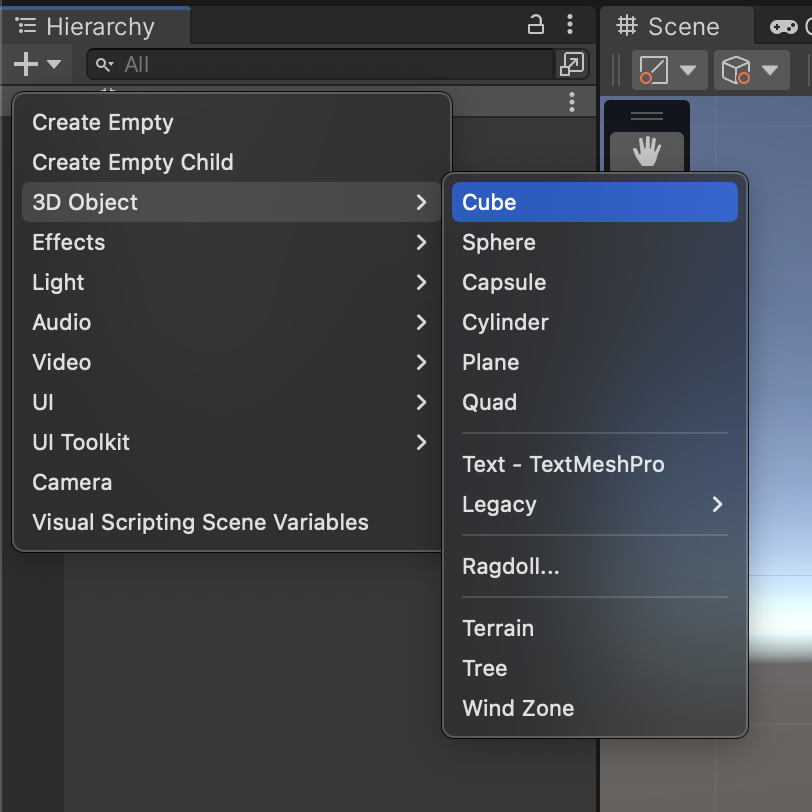Click the tool handle position pivot icon
The width and height of the screenshot is (812, 812).
click(x=654, y=70)
